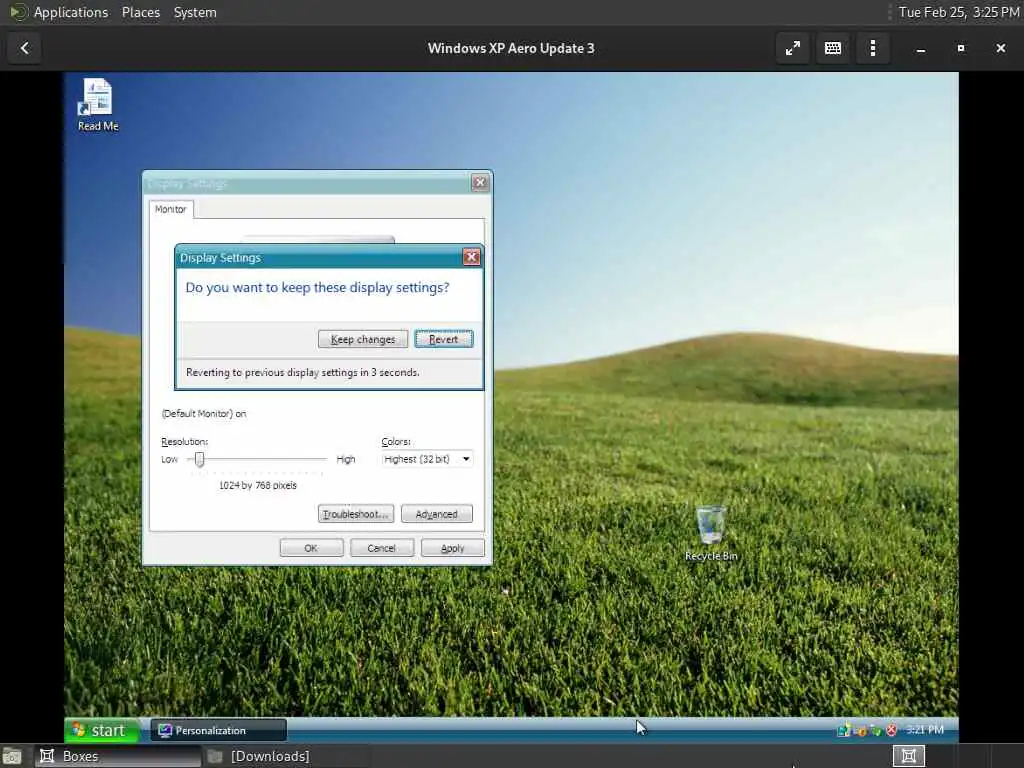Switch to Personalization taskbar window

pos(218,730)
